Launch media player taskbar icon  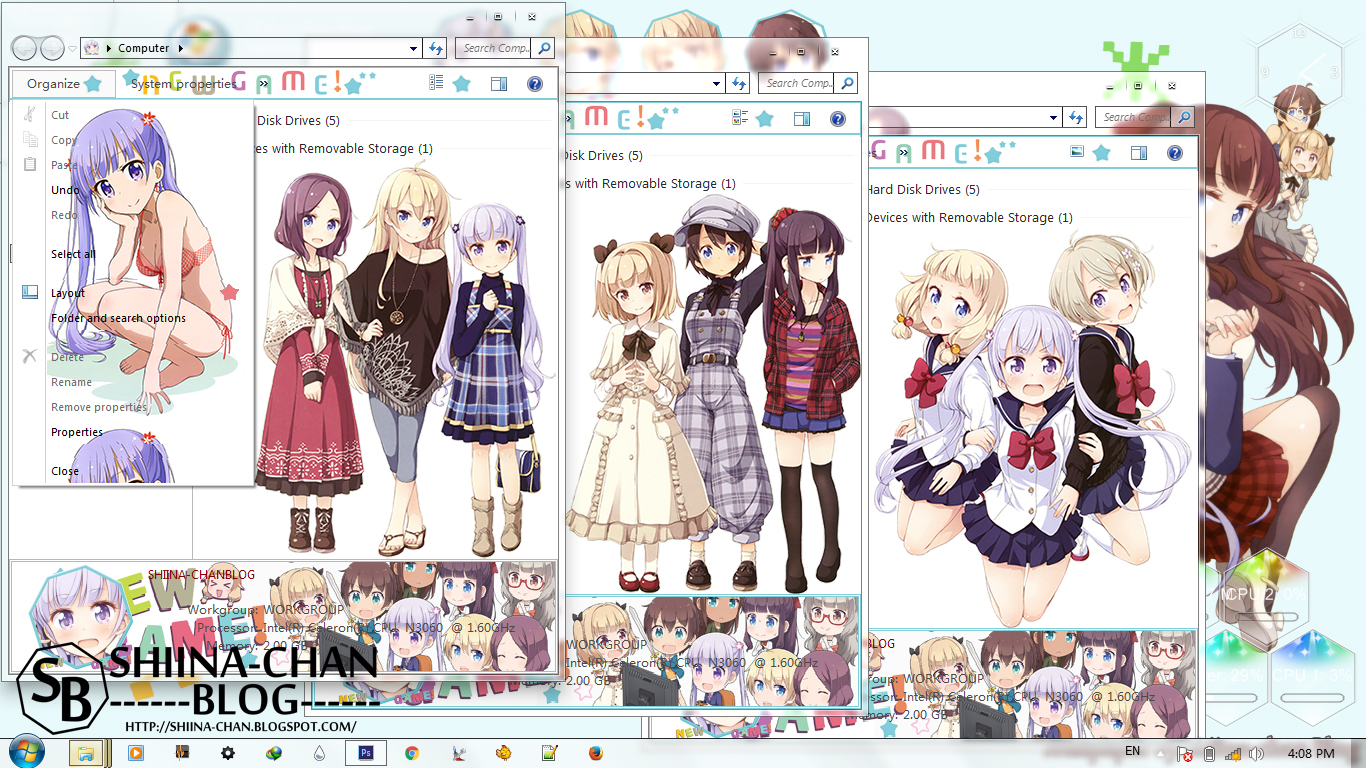(135, 753)
